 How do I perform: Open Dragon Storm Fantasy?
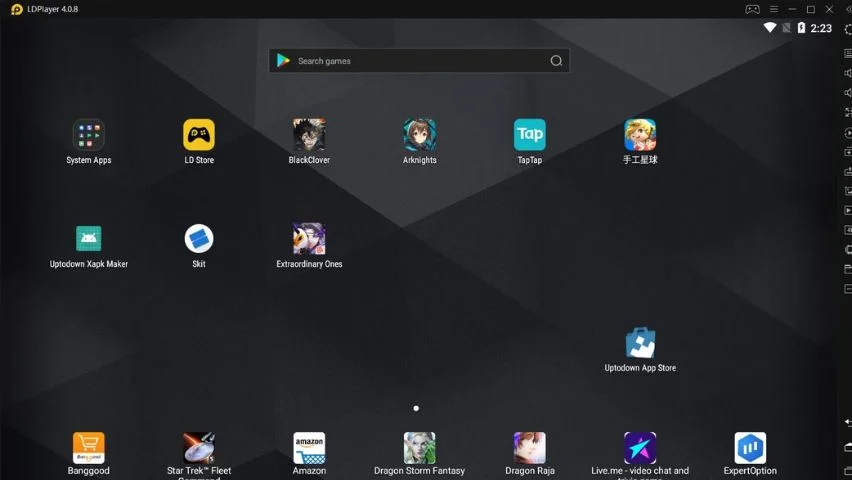419,448
